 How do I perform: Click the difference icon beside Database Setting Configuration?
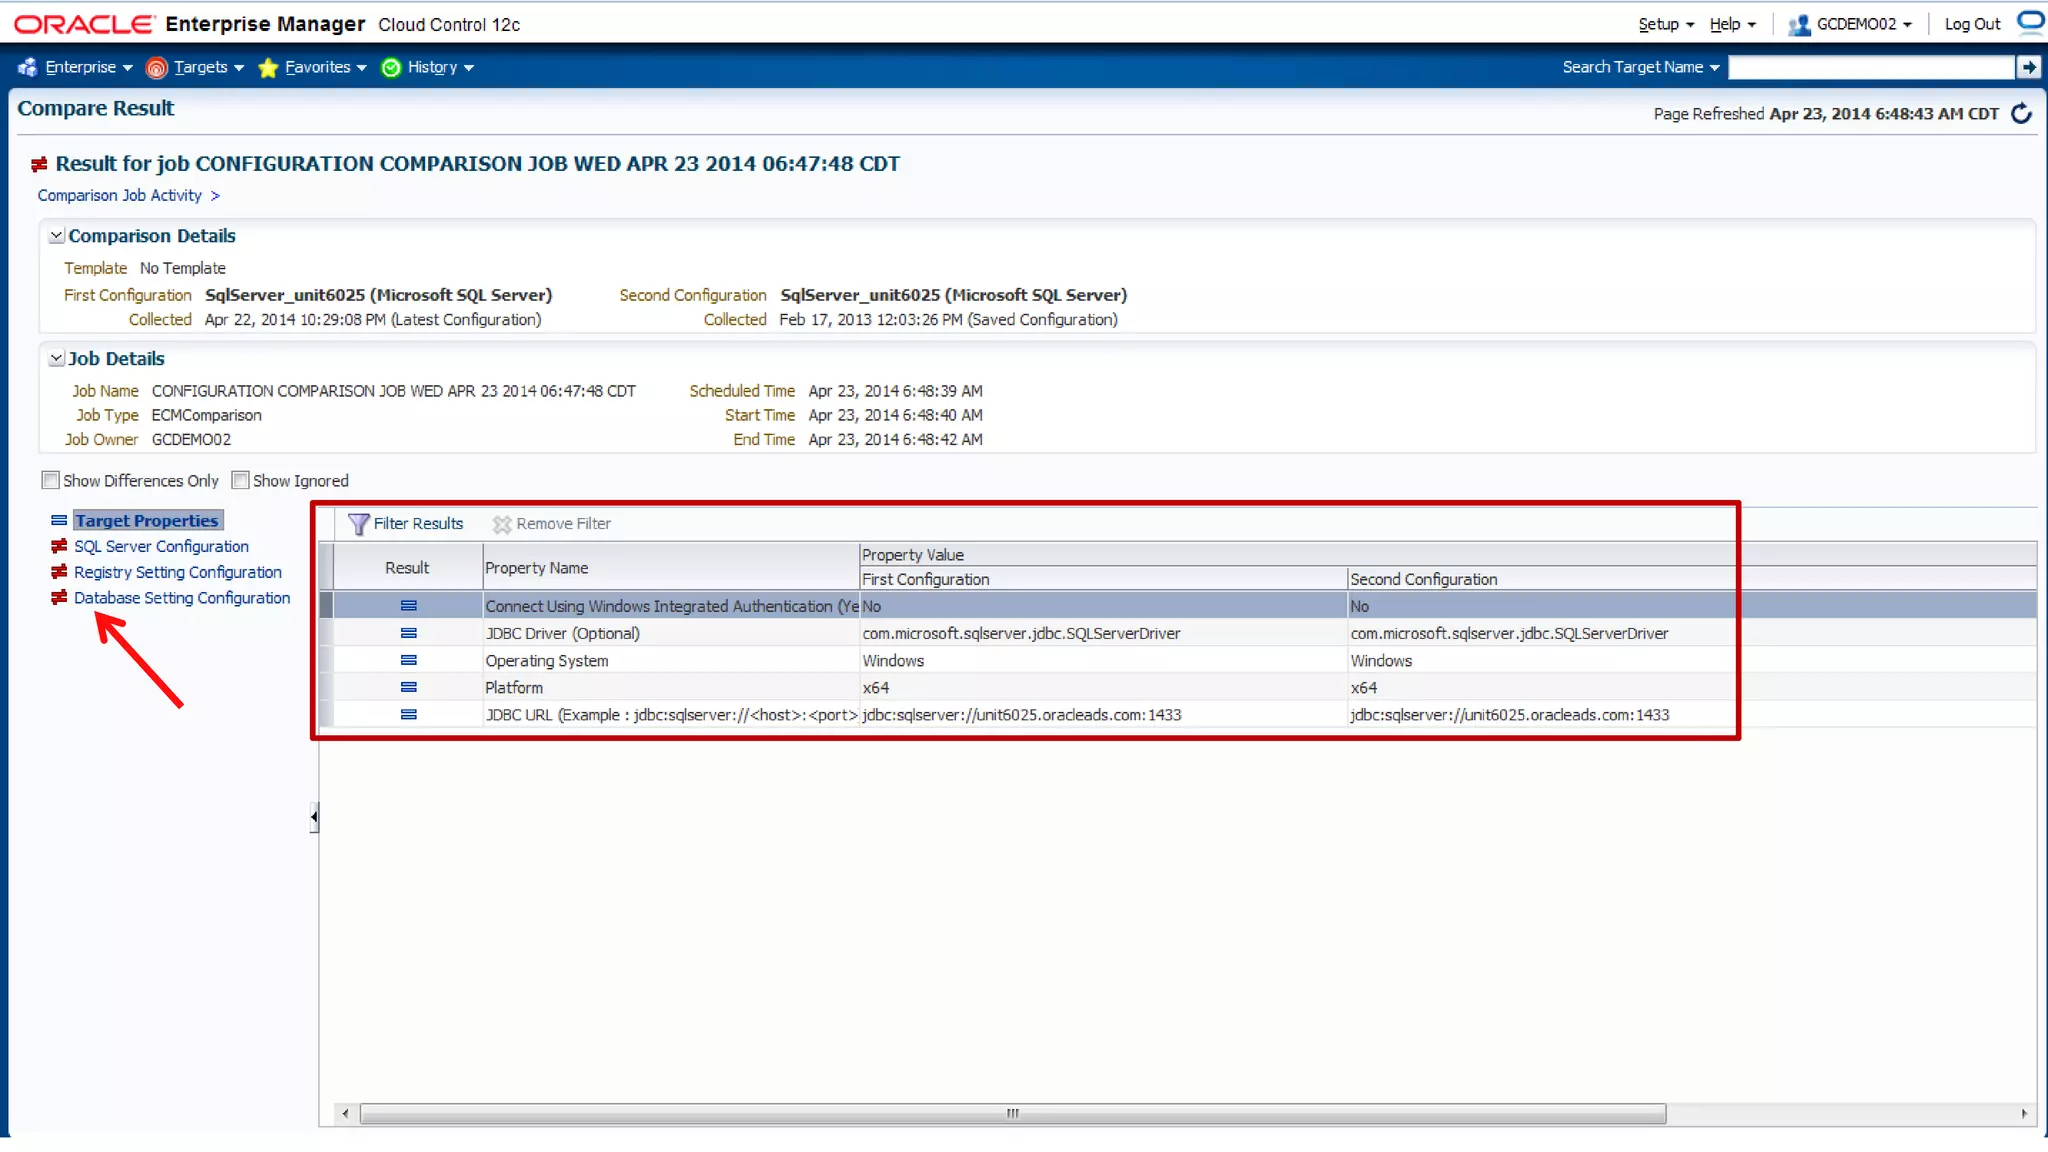click(59, 597)
